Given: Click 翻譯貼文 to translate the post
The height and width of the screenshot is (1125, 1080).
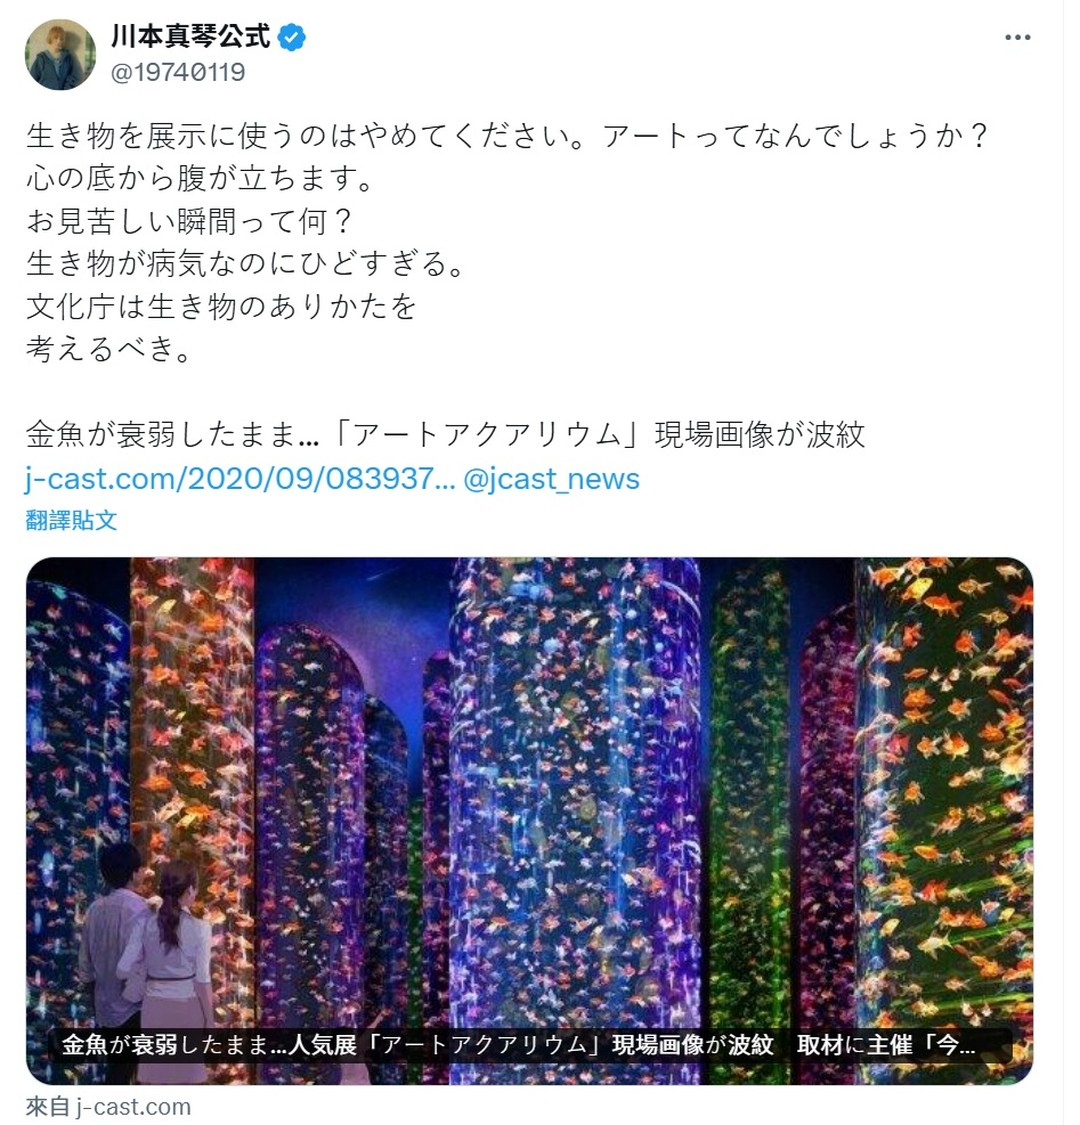Looking at the screenshot, I should [71, 520].
